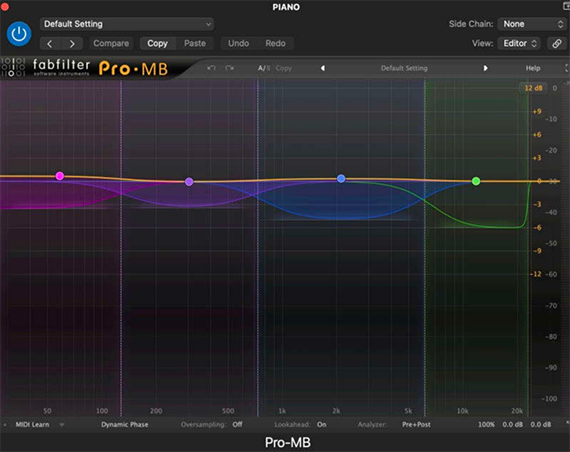
Task: Click the full screen icon beside Help
Action: 567,68
